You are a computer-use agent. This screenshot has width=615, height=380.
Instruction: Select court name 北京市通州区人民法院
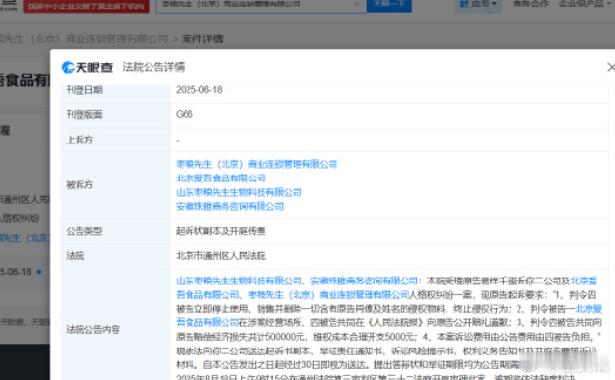tap(221, 256)
